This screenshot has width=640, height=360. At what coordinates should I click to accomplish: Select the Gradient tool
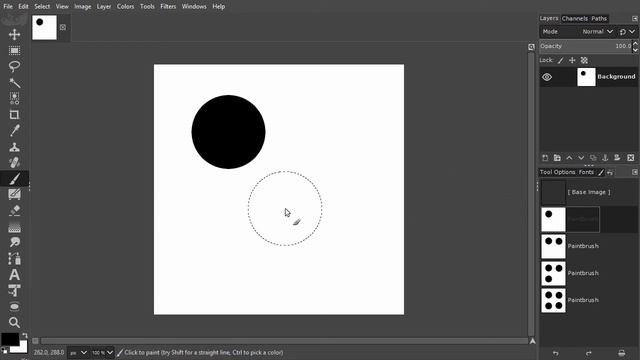[x=14, y=227]
